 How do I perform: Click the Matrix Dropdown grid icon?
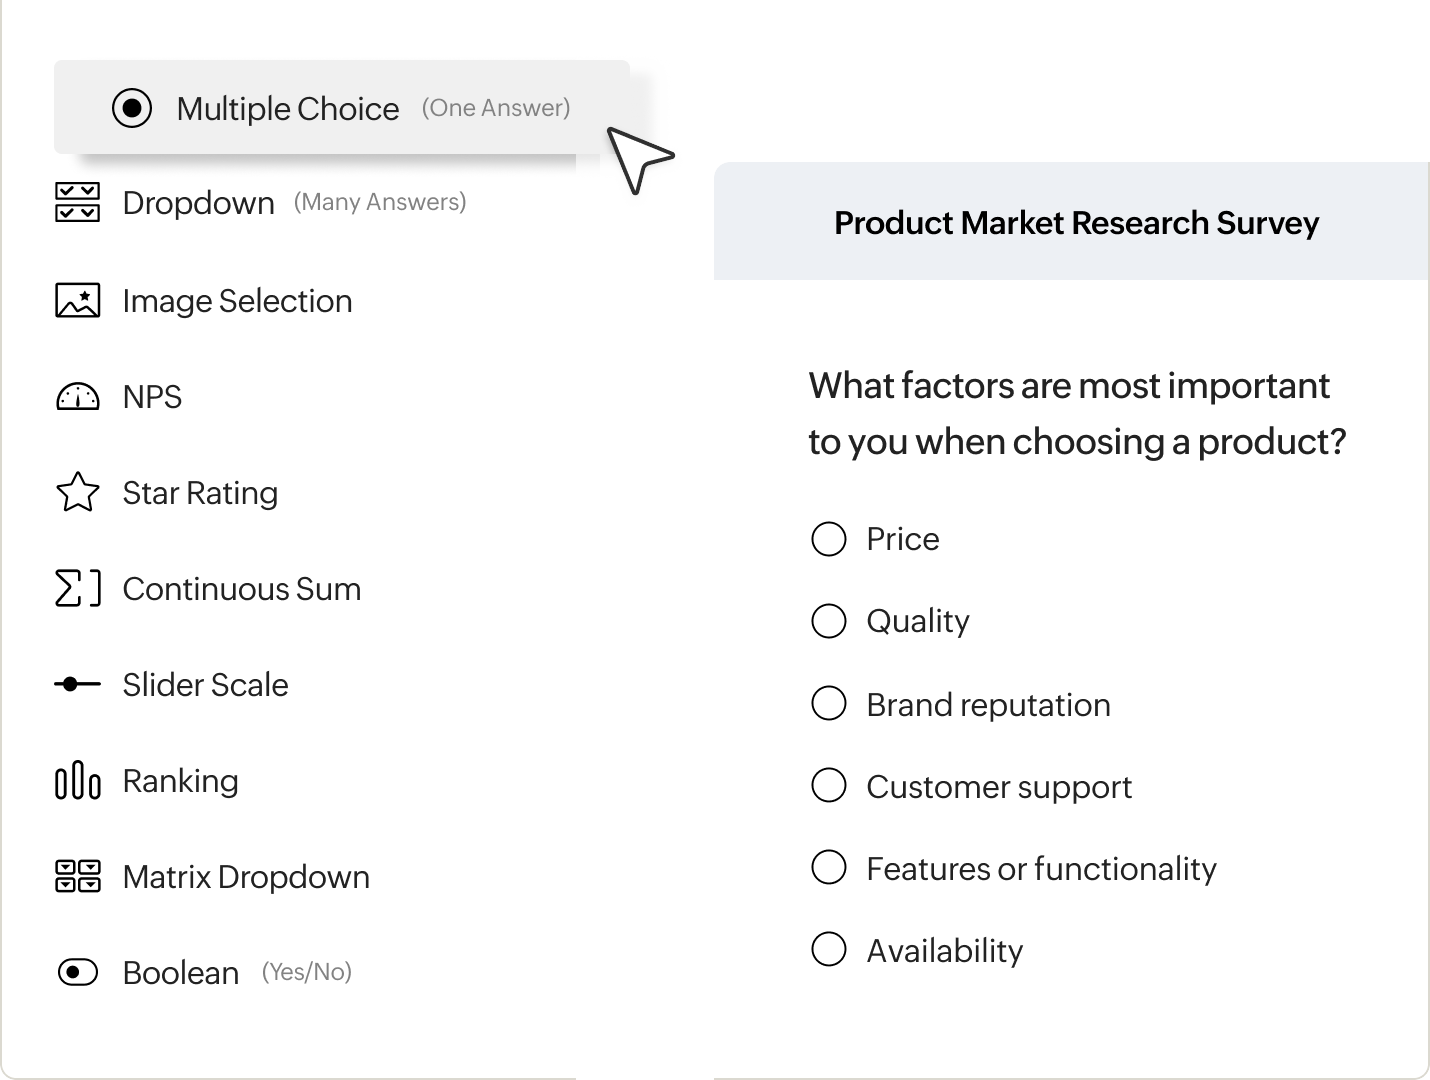click(x=77, y=876)
